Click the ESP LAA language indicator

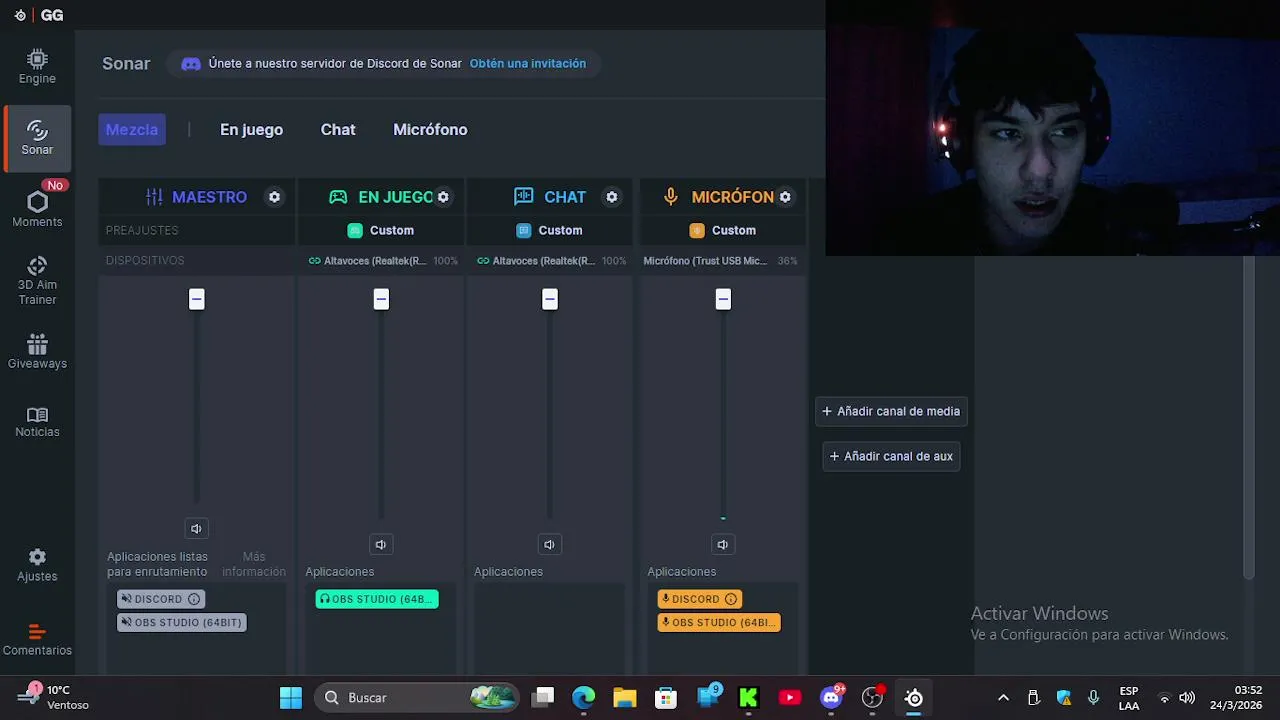click(1129, 697)
